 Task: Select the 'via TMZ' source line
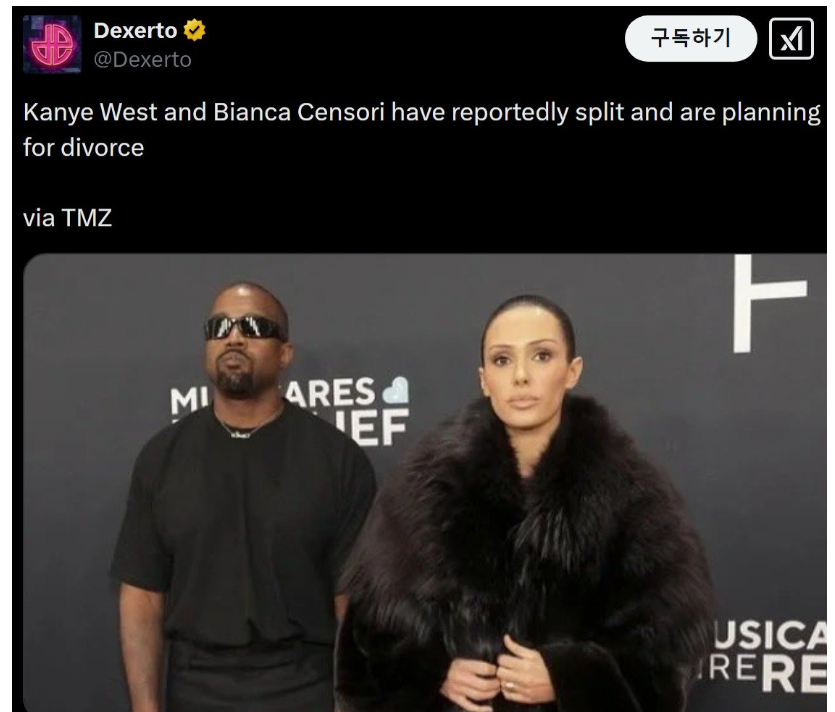pos(68,218)
